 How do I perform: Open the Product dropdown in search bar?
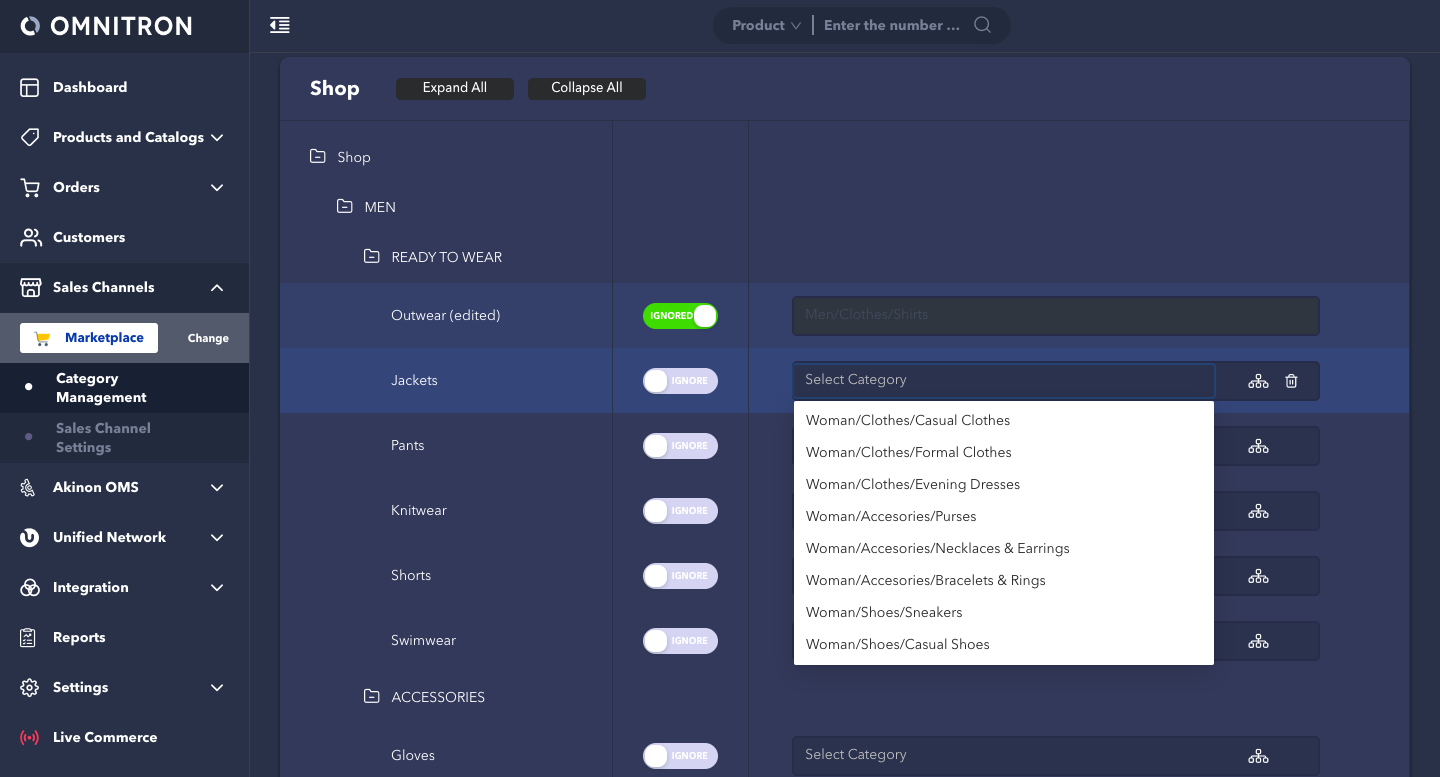click(x=766, y=25)
